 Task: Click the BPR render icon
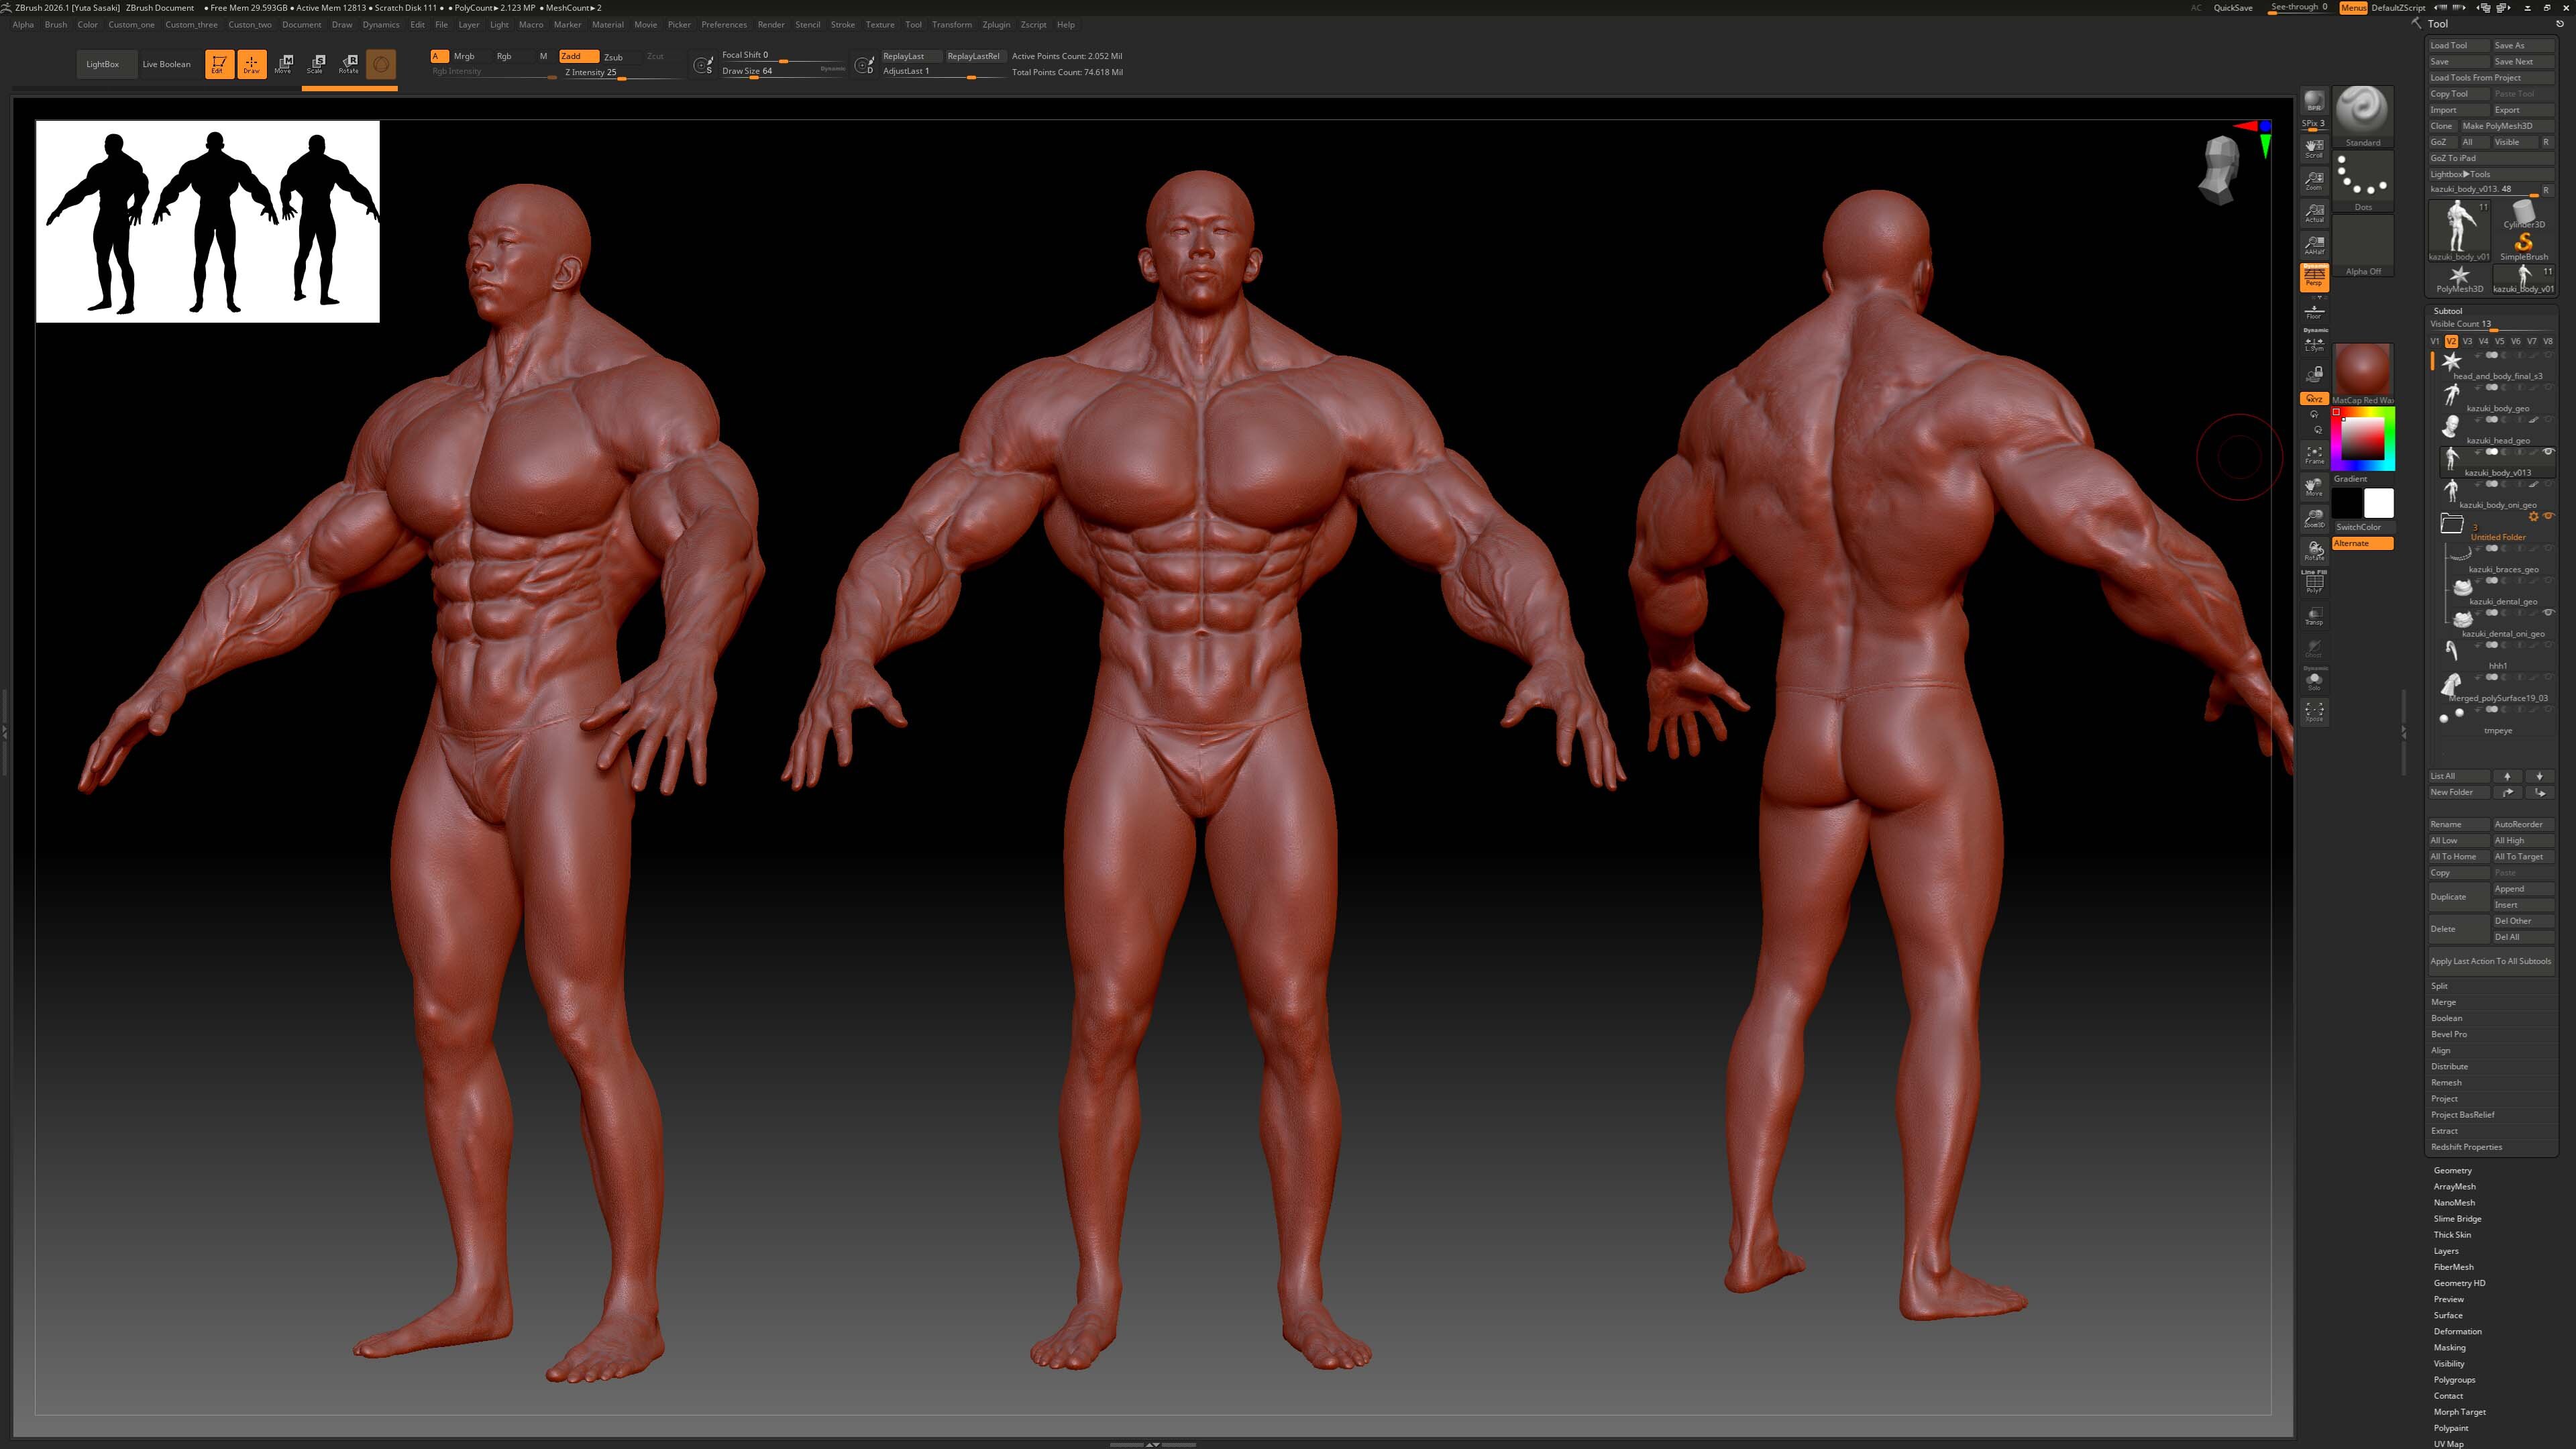(2314, 101)
